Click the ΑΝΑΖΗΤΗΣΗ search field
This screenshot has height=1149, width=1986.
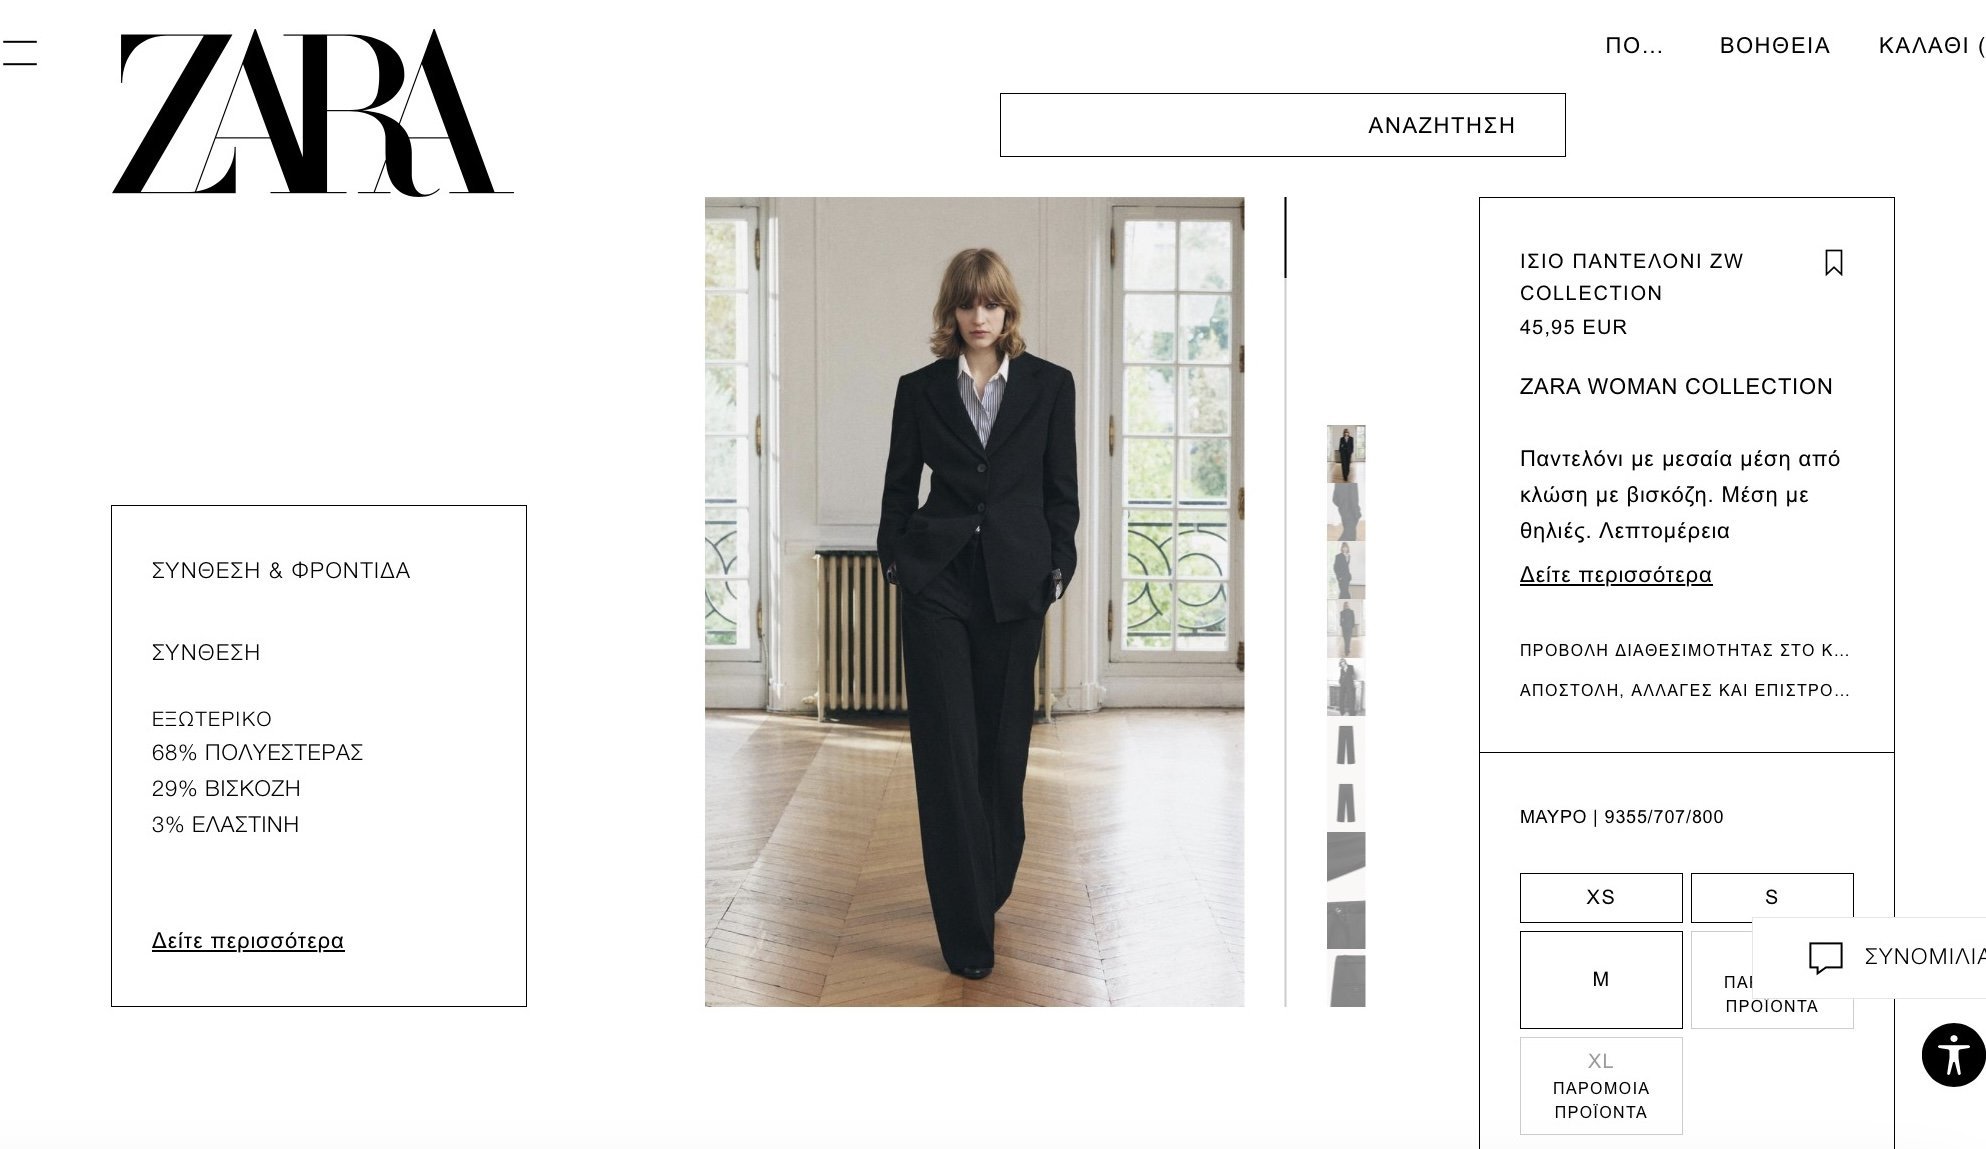(x=1282, y=125)
